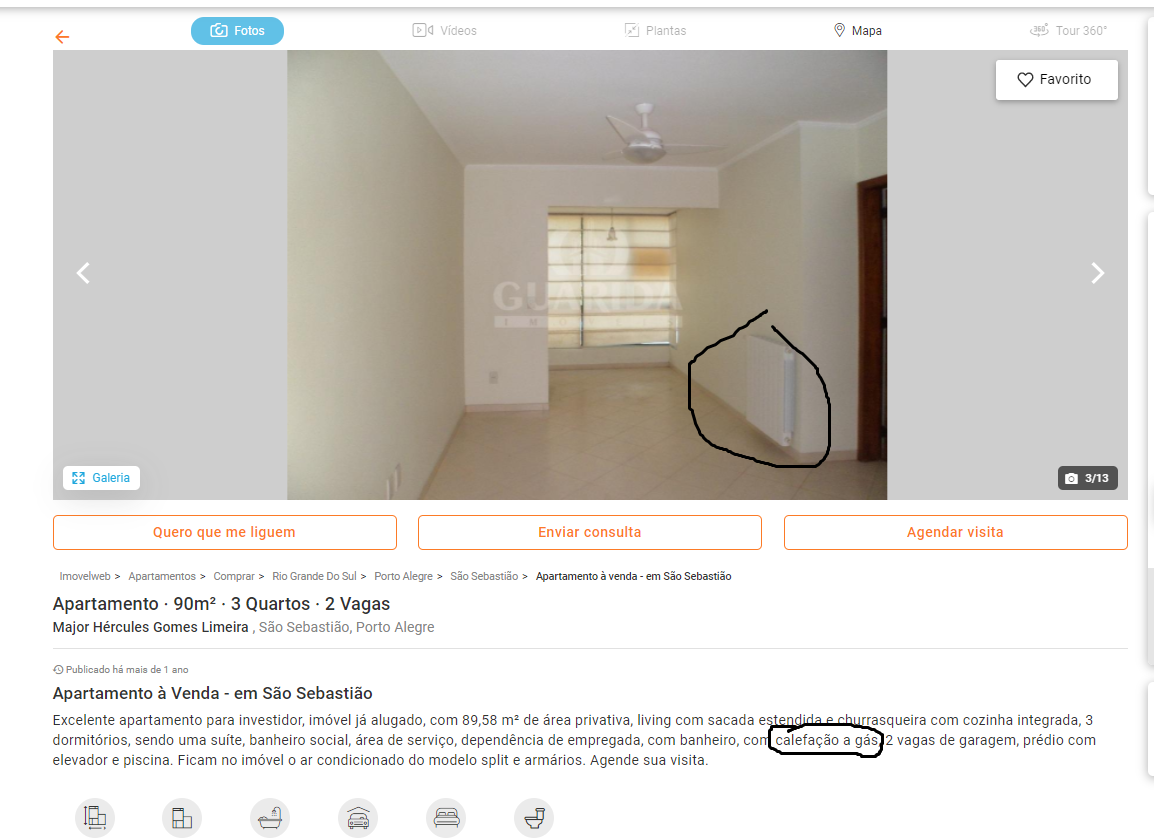Click the bathtub bathrooms icon
Viewport: 1154px width, 839px height.
pos(269,818)
